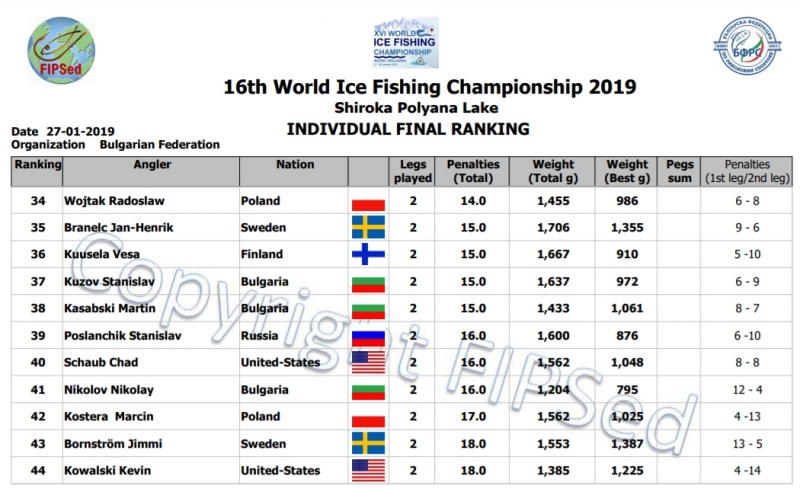Click the United-States flag beside Kowalski Kevin
This screenshot has width=800, height=495.
368,471
